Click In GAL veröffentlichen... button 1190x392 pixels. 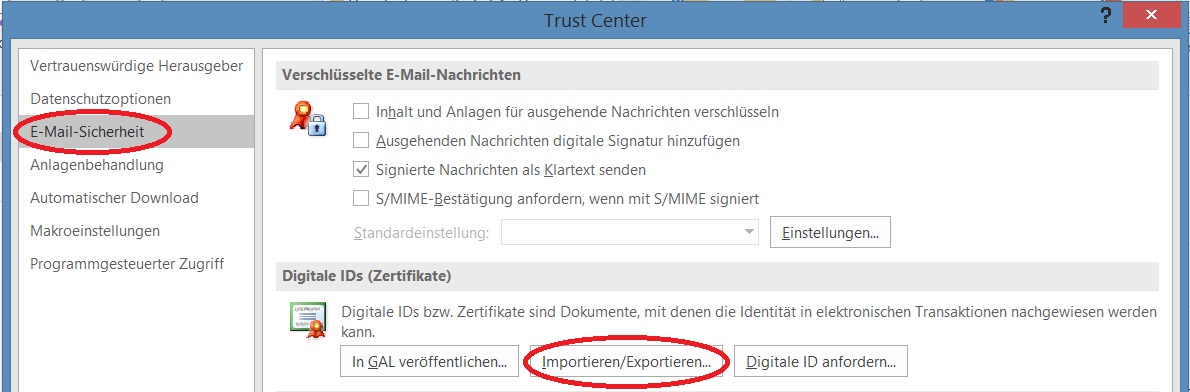430,362
